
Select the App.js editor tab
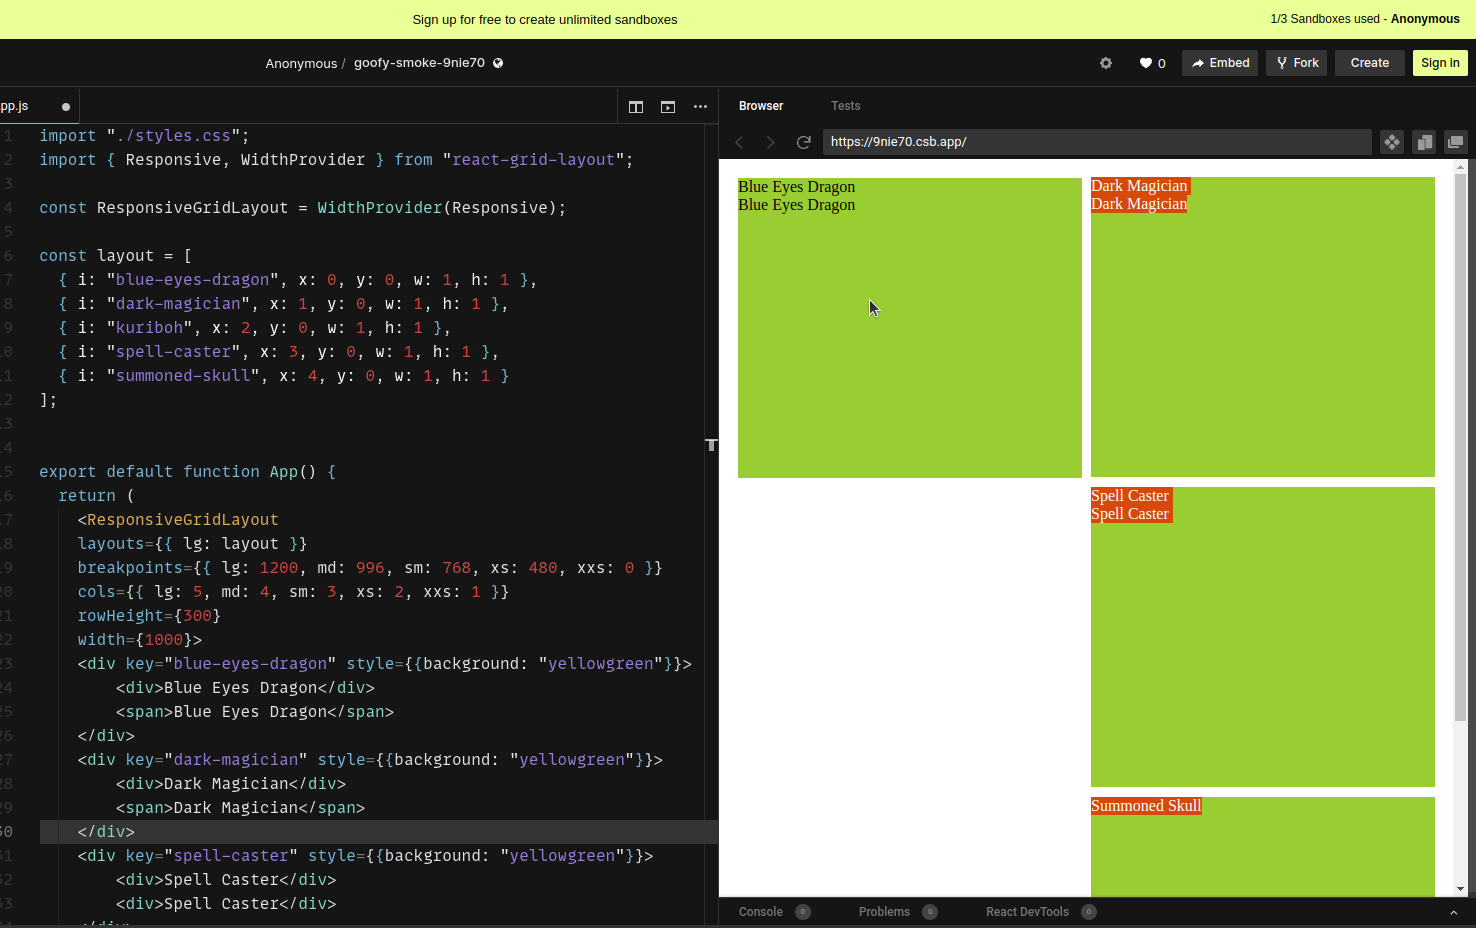click(36, 106)
